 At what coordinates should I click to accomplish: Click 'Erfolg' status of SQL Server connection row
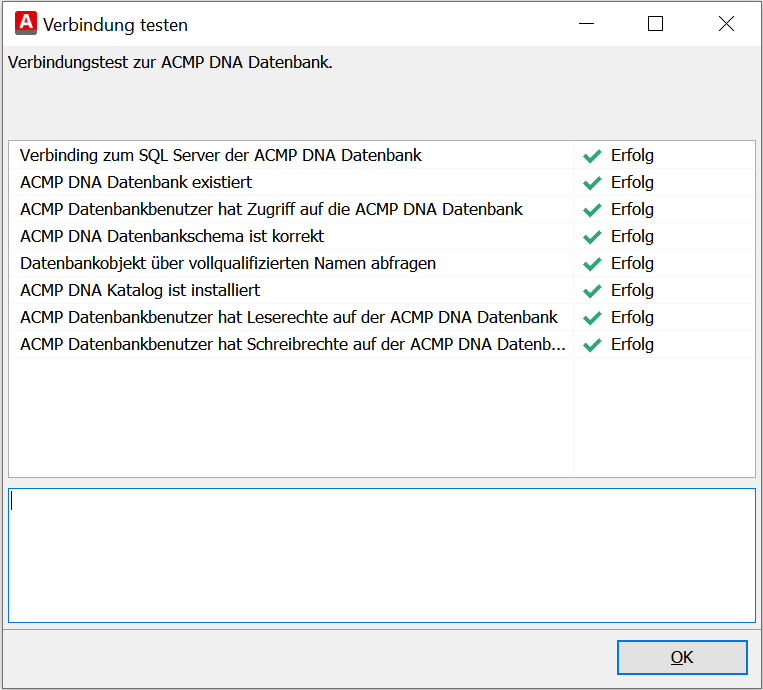(x=632, y=156)
